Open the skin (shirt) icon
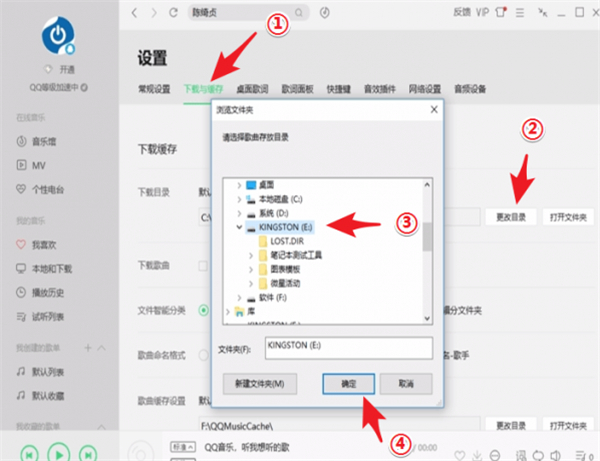600x461 pixels. click(501, 12)
